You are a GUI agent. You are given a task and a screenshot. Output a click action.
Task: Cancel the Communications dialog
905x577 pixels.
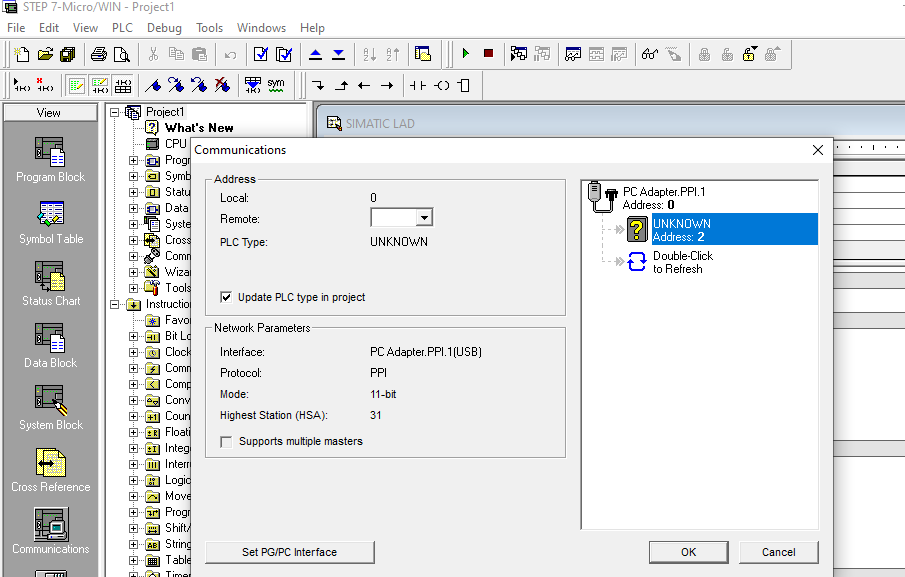(x=778, y=552)
